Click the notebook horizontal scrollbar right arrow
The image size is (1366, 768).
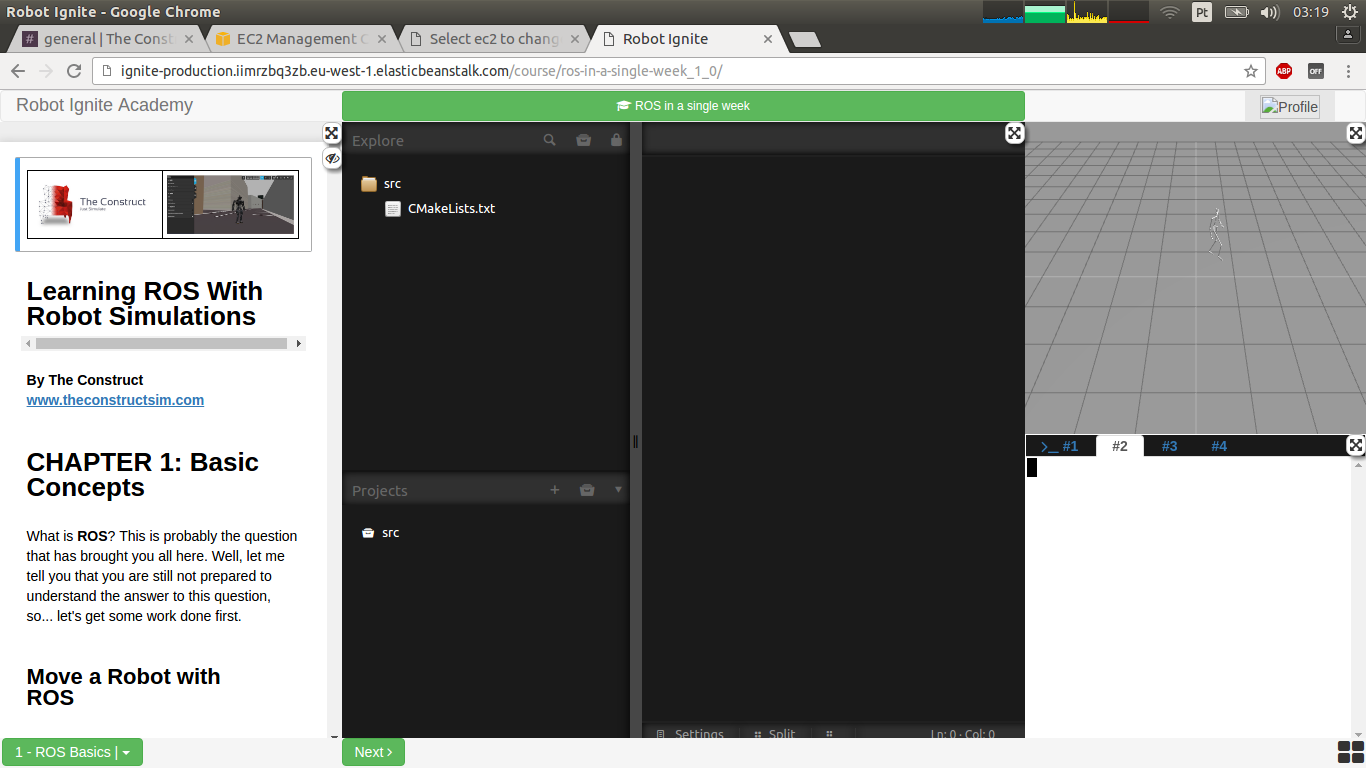[x=298, y=343]
